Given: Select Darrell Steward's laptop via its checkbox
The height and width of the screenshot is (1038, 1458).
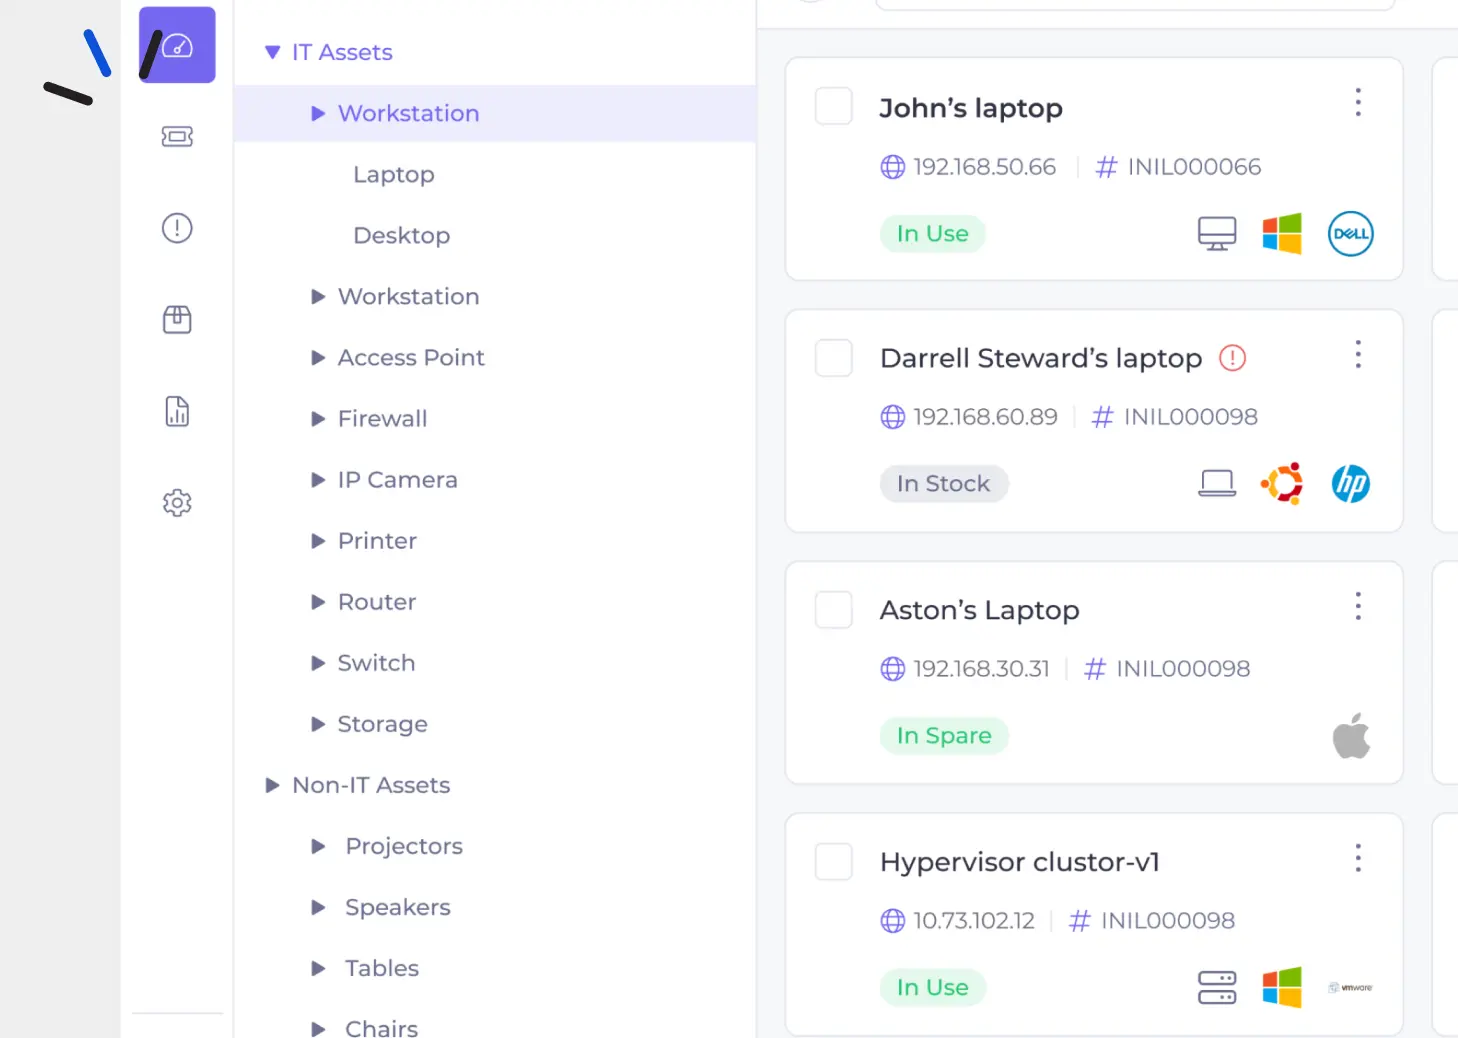Looking at the screenshot, I should click(x=833, y=358).
